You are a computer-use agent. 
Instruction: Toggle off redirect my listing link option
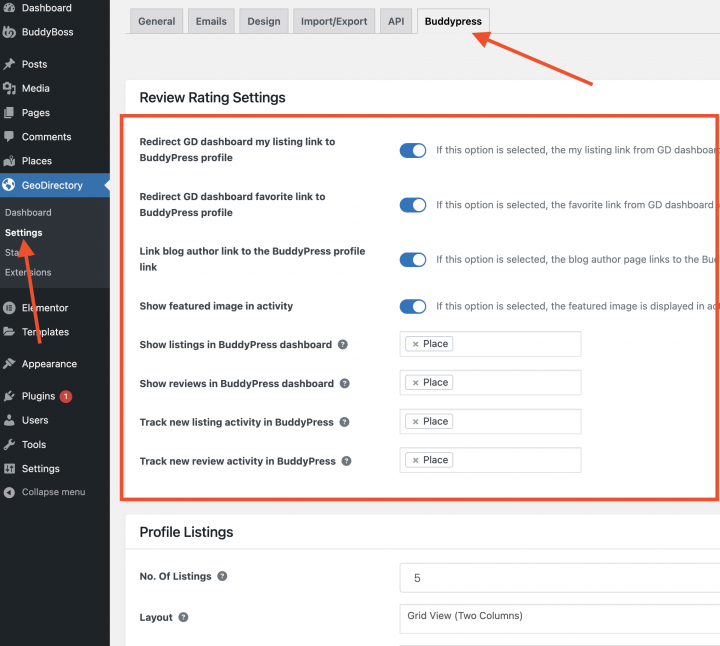pos(412,150)
